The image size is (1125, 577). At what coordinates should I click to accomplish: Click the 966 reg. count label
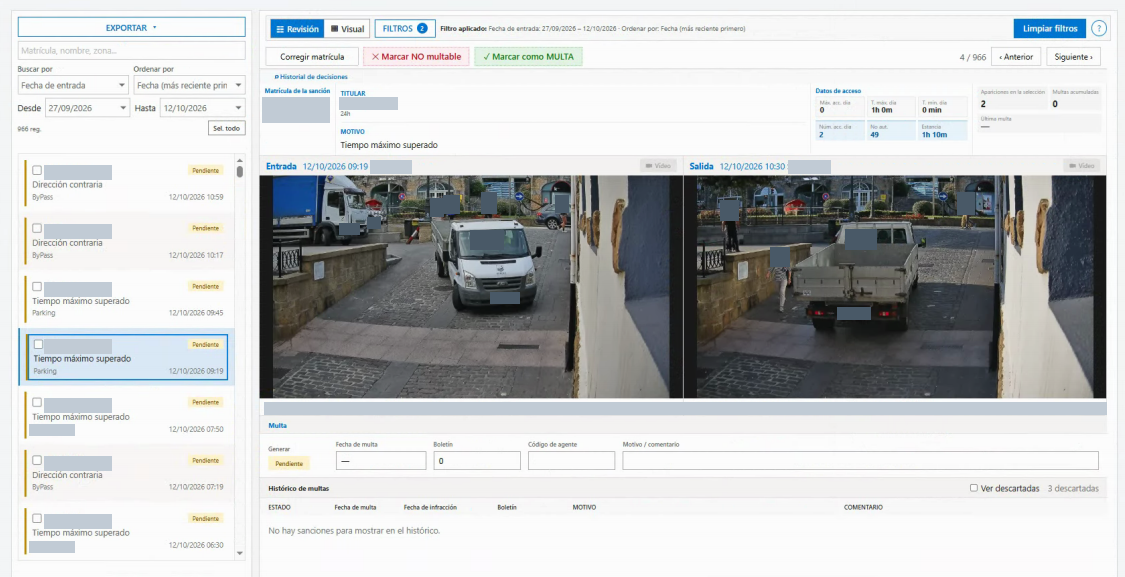pyautogui.click(x=29, y=129)
